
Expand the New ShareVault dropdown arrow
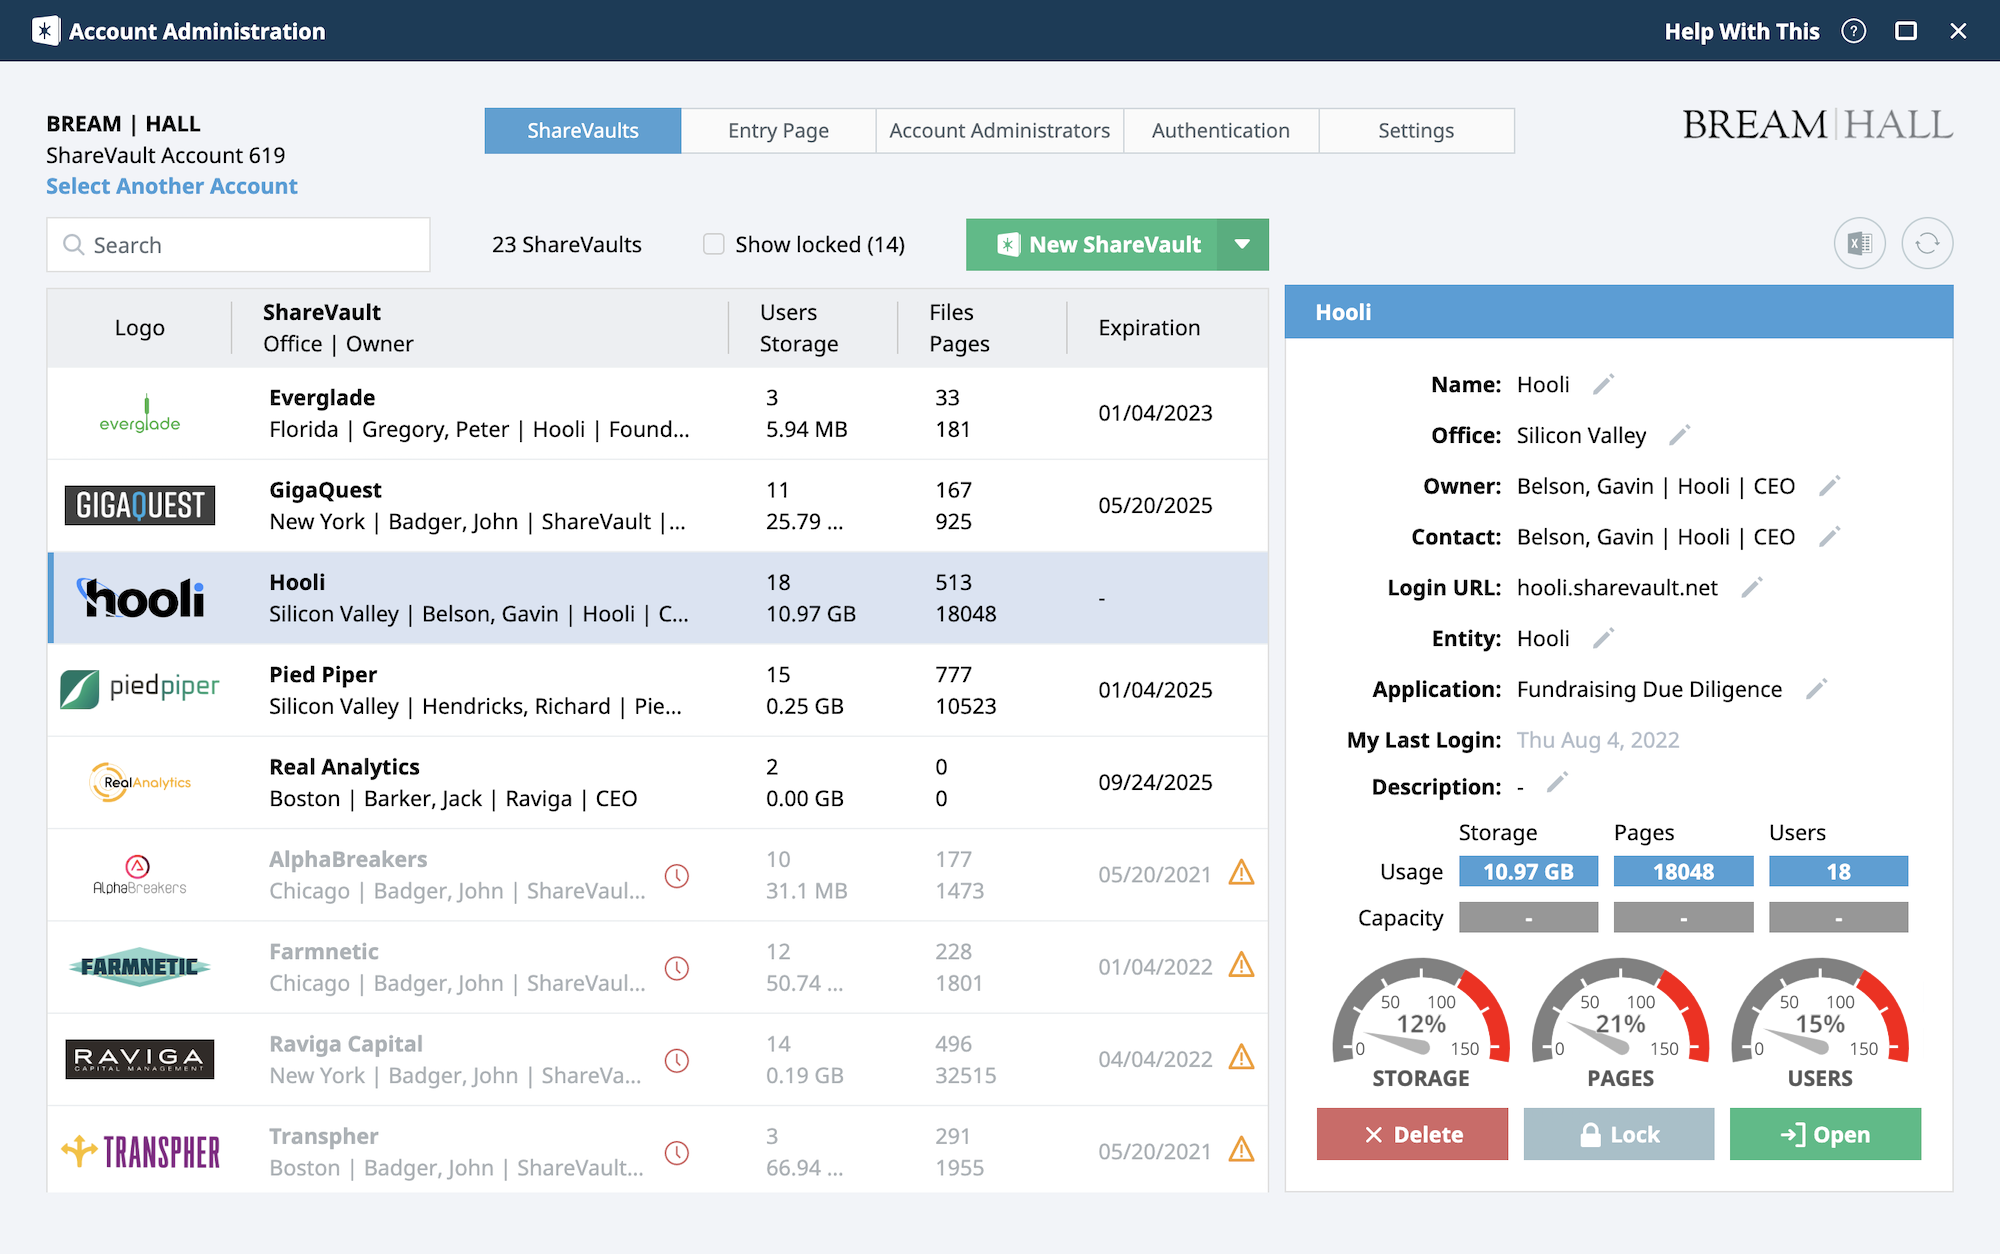[1240, 244]
